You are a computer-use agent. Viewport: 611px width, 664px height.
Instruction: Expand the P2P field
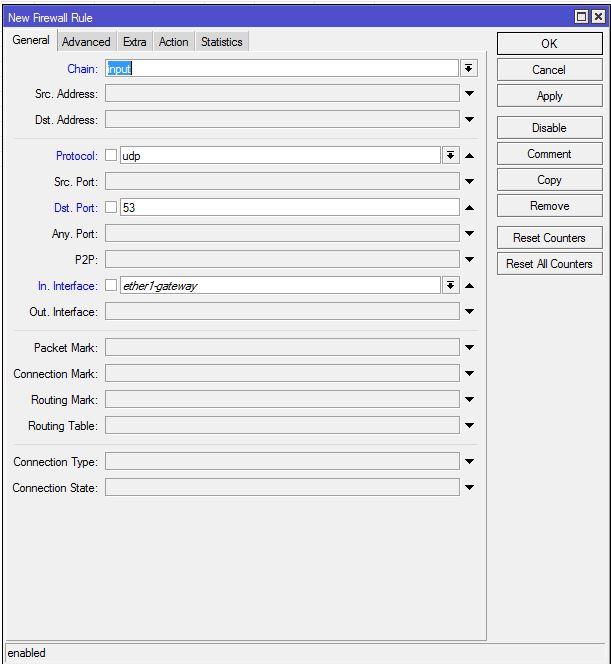point(469,259)
